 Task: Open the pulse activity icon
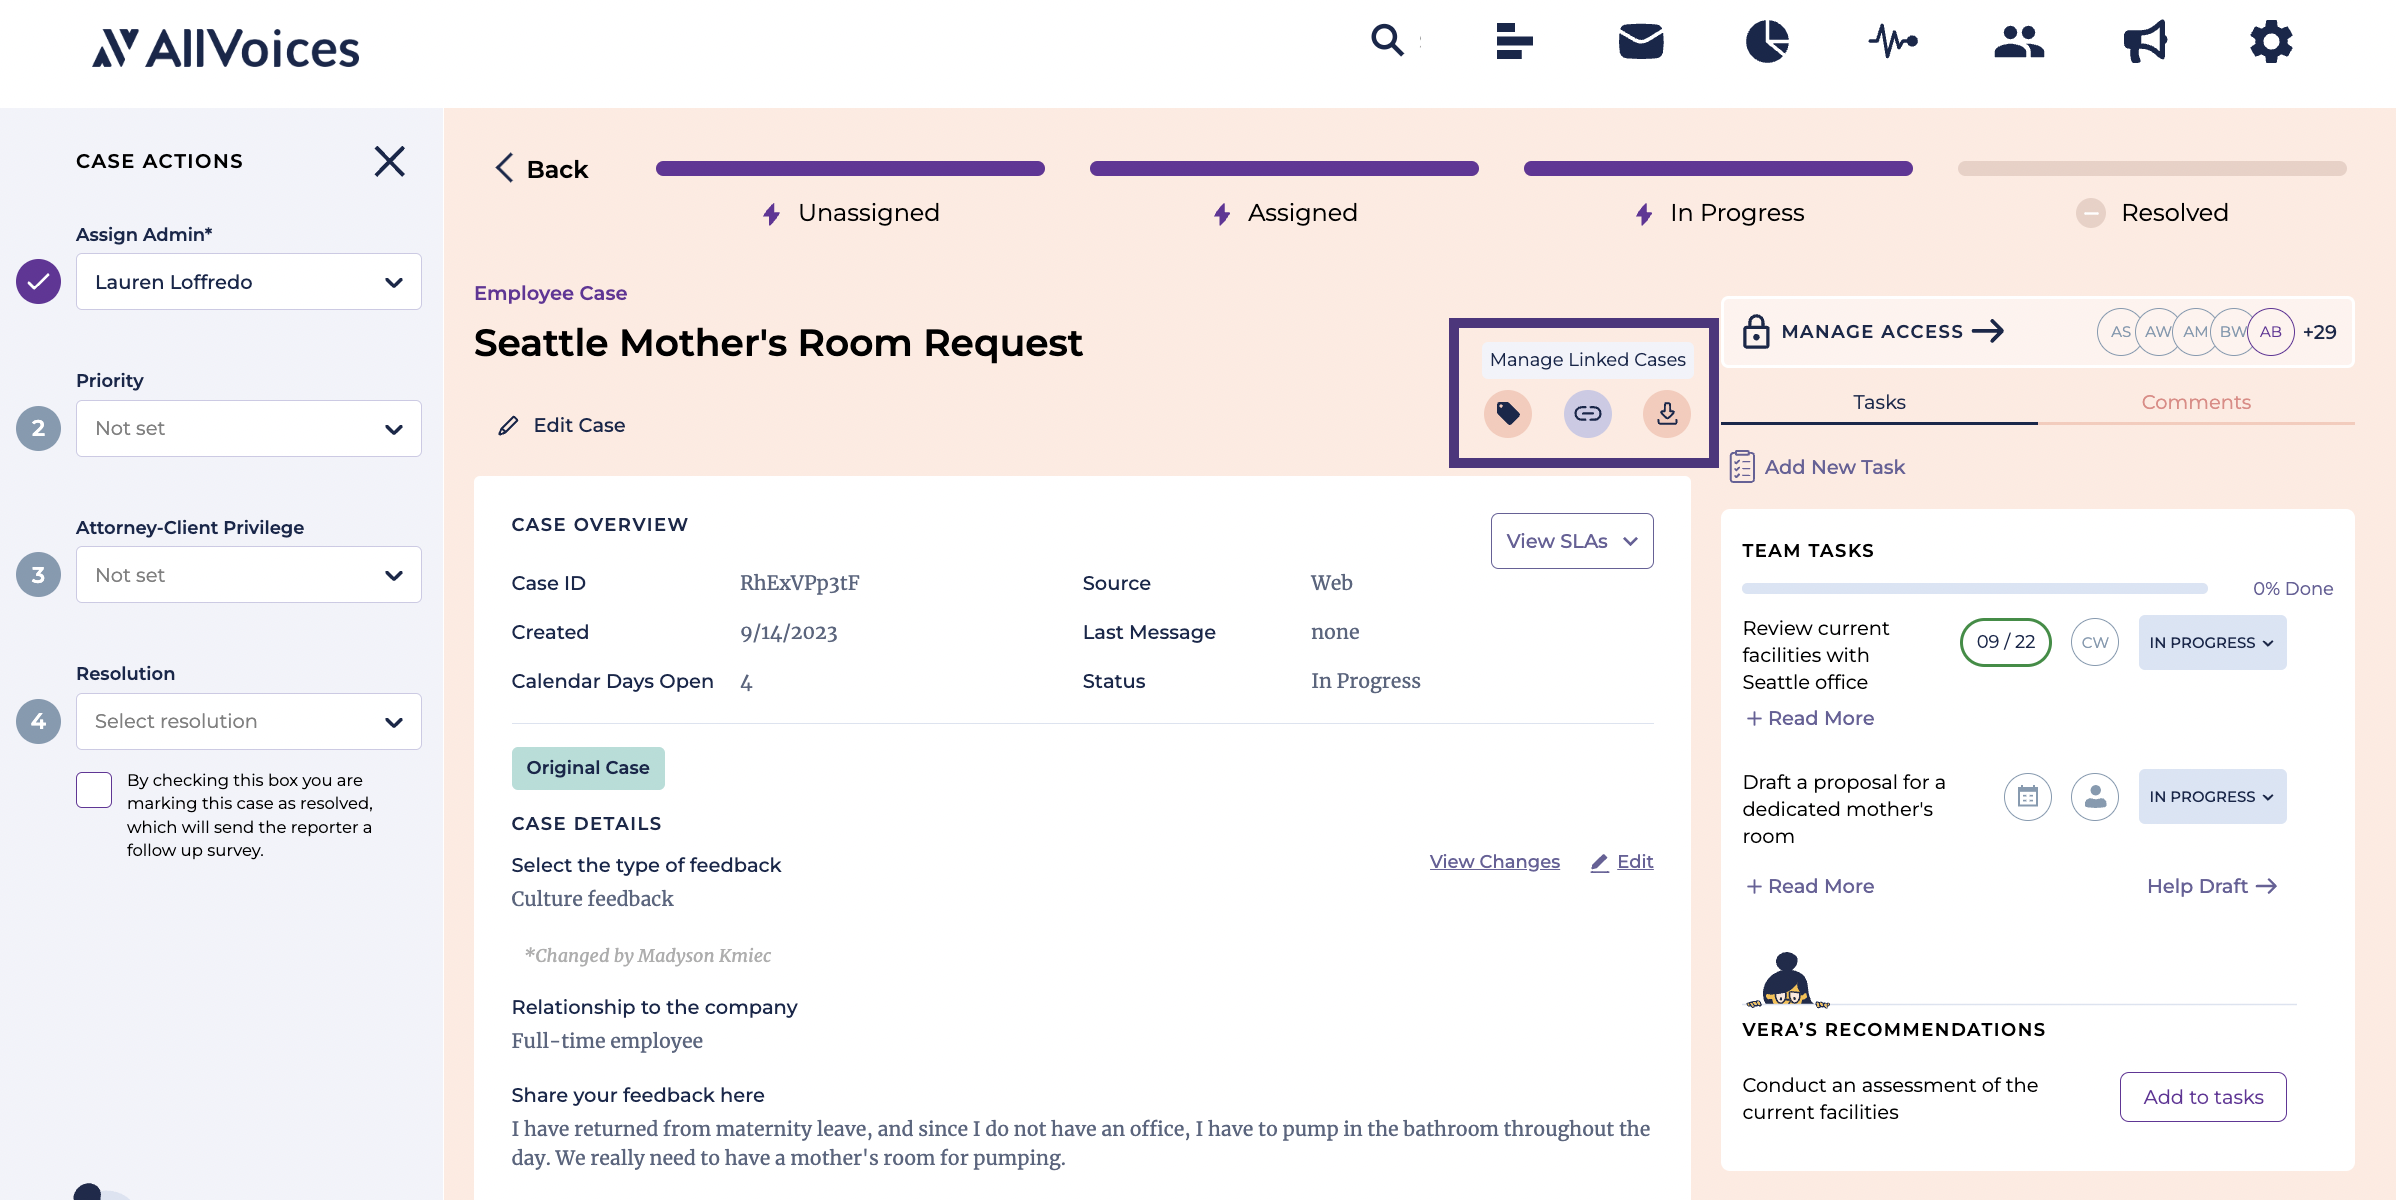[x=1893, y=42]
